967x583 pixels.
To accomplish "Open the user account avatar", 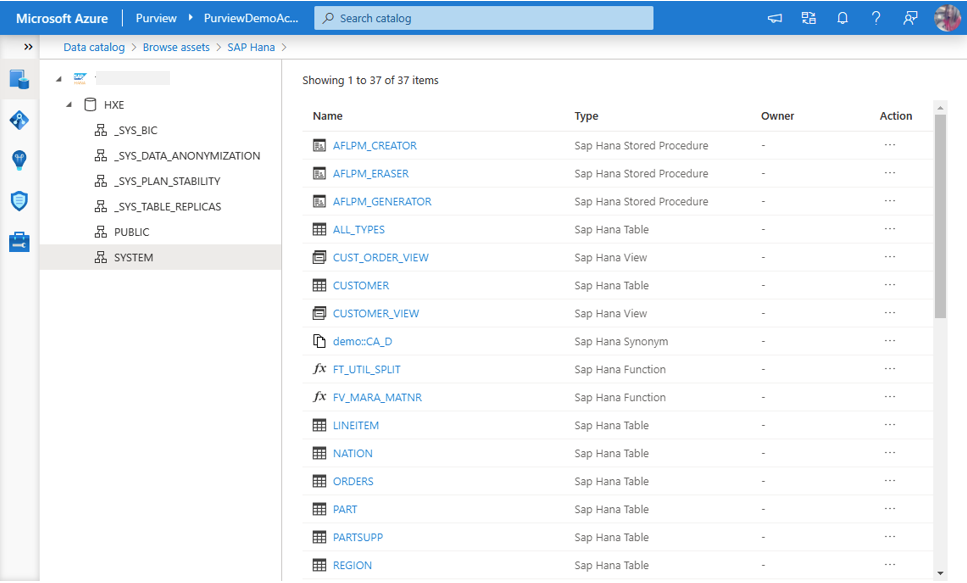I will (947, 18).
